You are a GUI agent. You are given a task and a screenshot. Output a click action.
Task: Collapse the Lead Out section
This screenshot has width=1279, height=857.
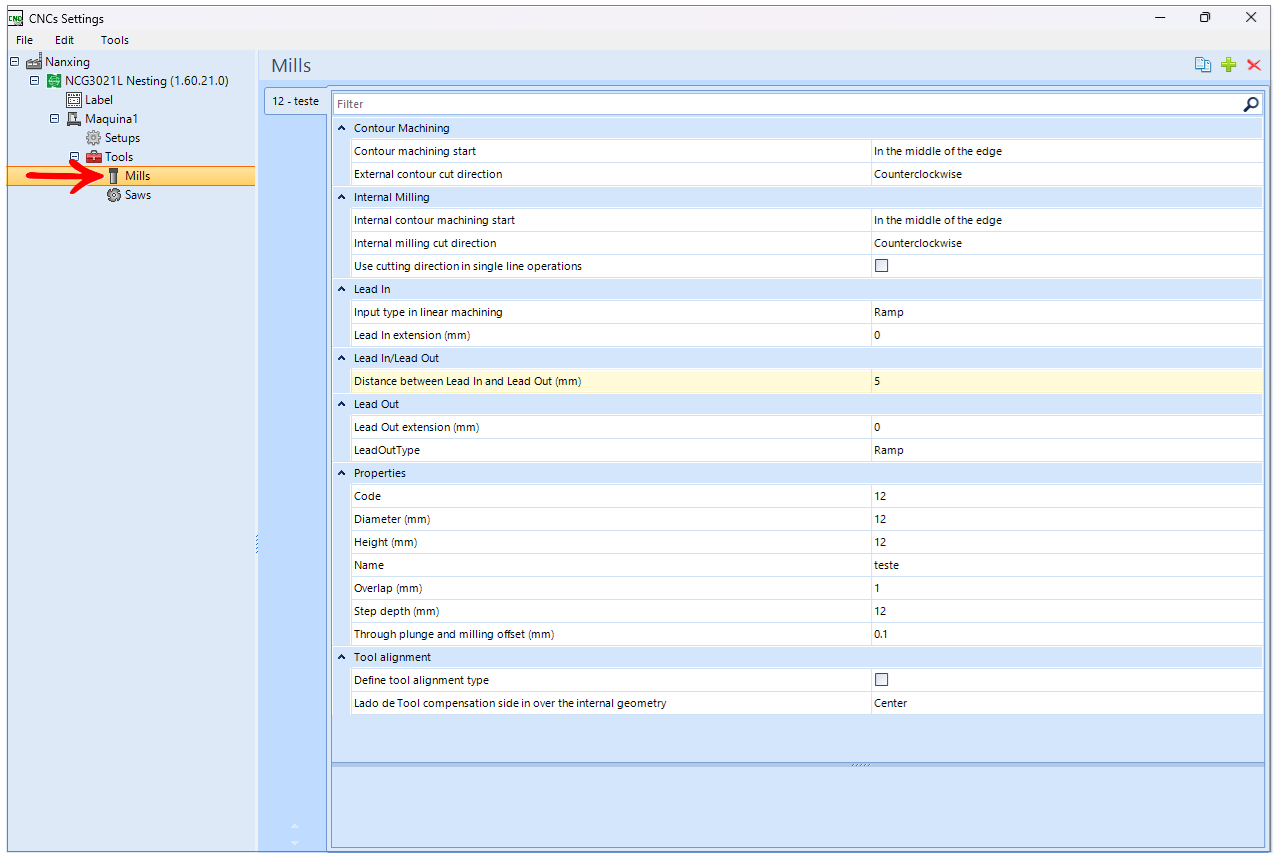tap(342, 404)
